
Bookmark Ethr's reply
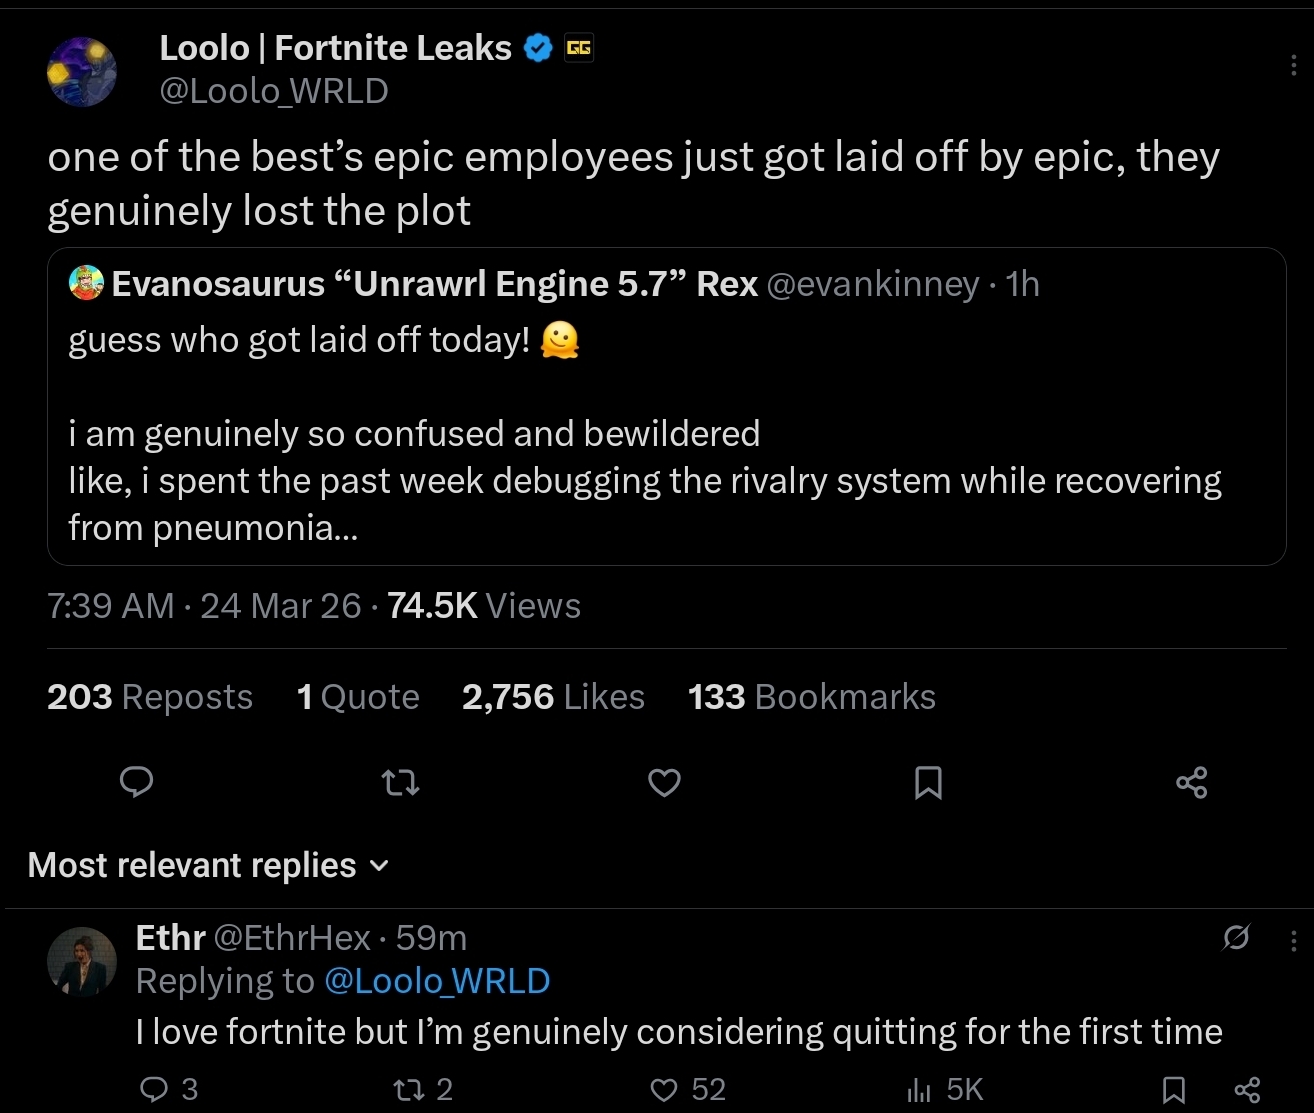click(1174, 1089)
